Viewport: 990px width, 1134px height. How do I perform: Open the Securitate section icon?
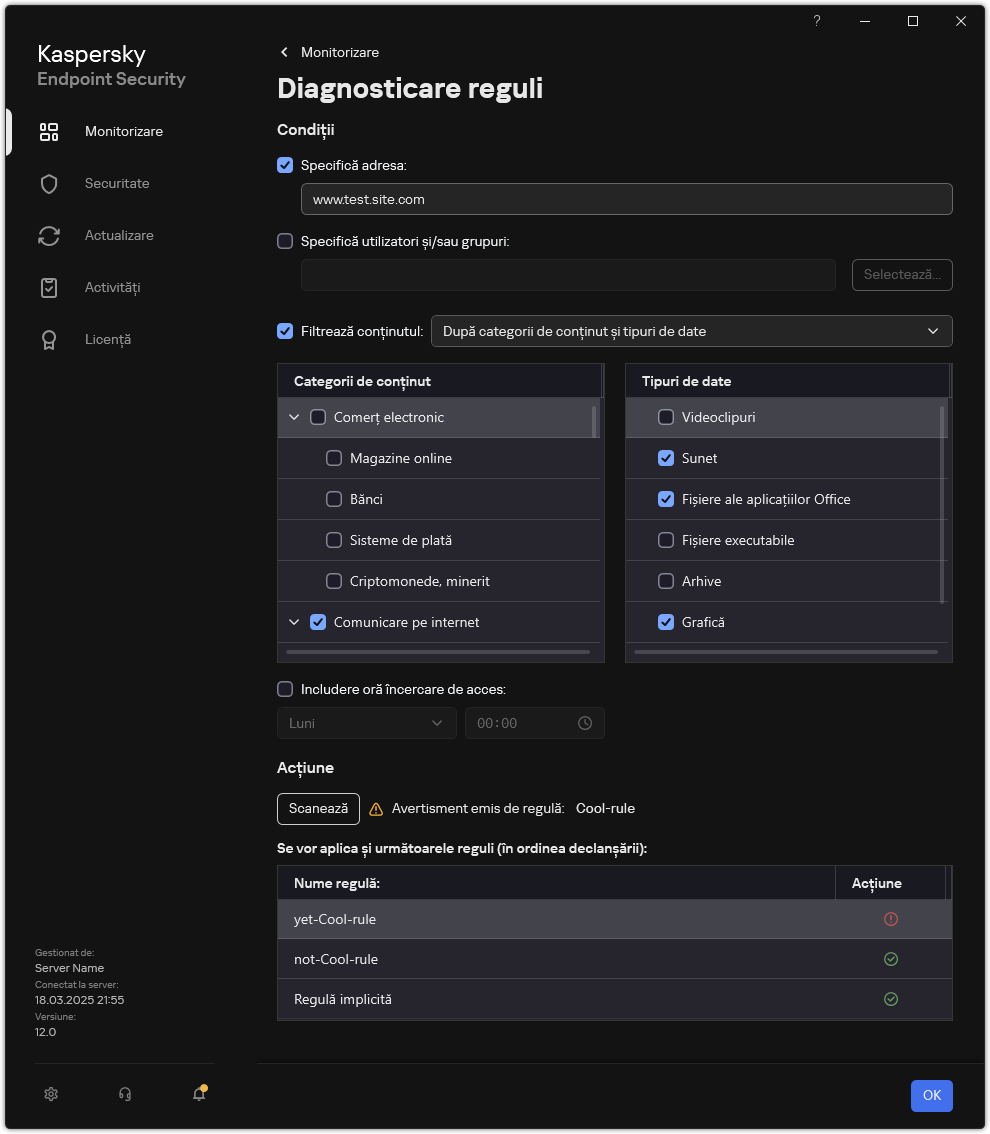tap(49, 183)
